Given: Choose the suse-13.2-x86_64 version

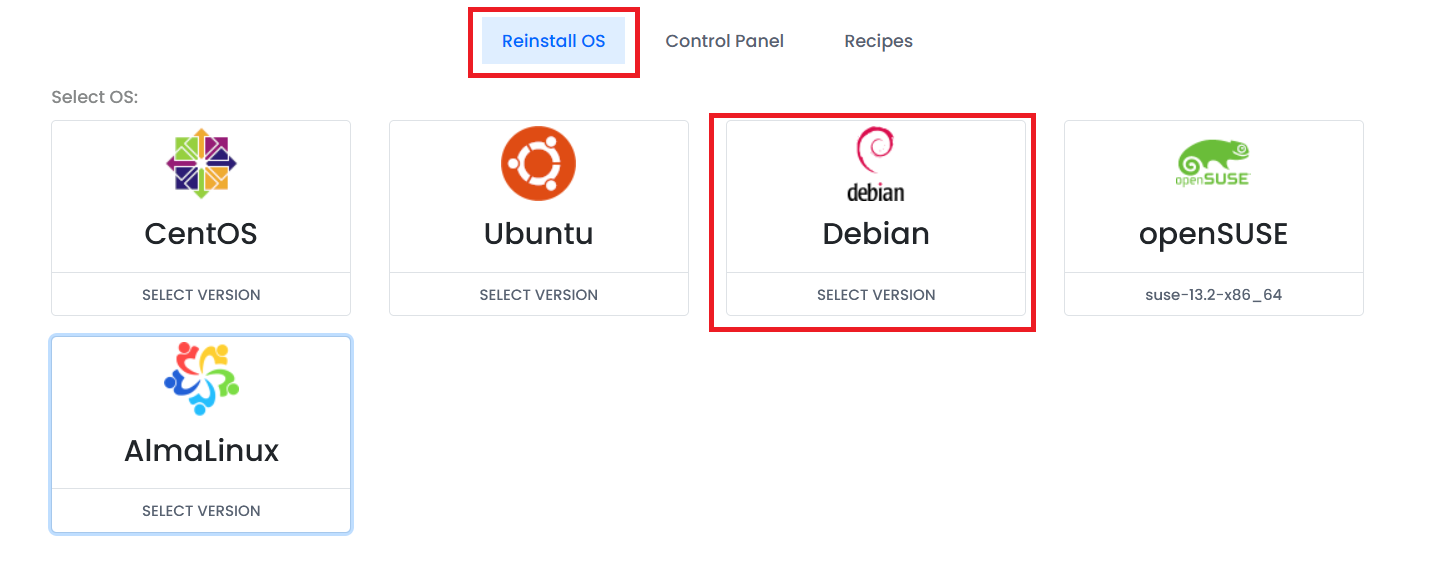Looking at the screenshot, I should [x=1213, y=295].
